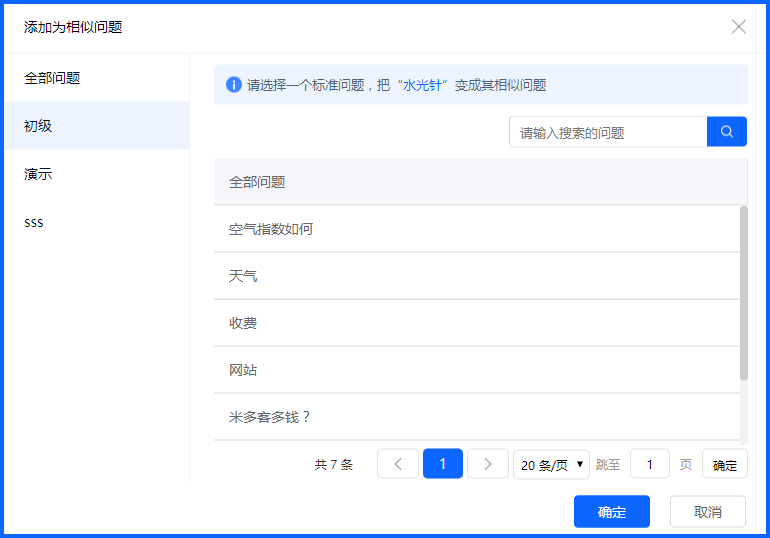This screenshot has height=538, width=770.
Task: Click the blue 确定 confirm button
Action: pyautogui.click(x=612, y=511)
